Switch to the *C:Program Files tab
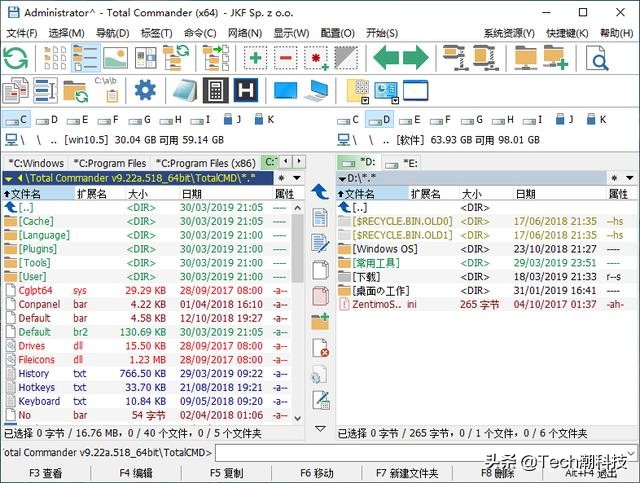The width and height of the screenshot is (640, 483). (x=110, y=162)
